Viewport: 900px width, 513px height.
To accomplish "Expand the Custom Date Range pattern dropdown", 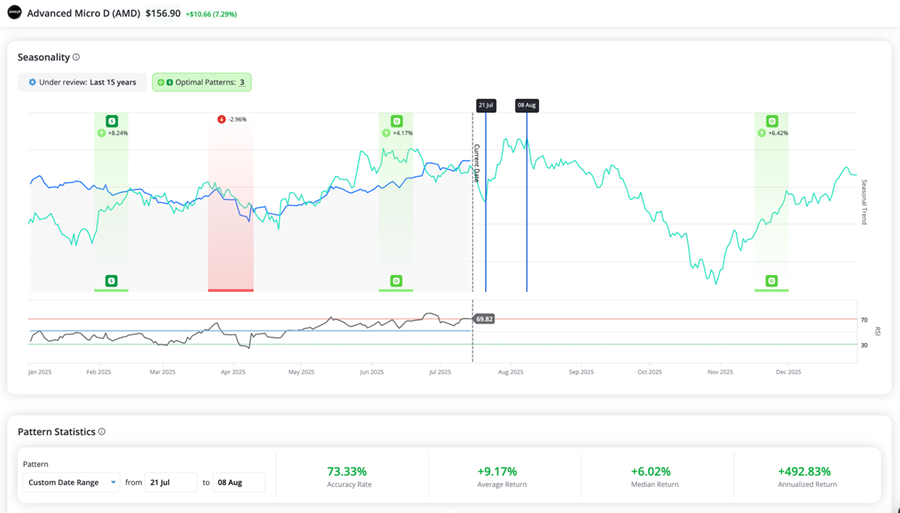I will [71, 482].
